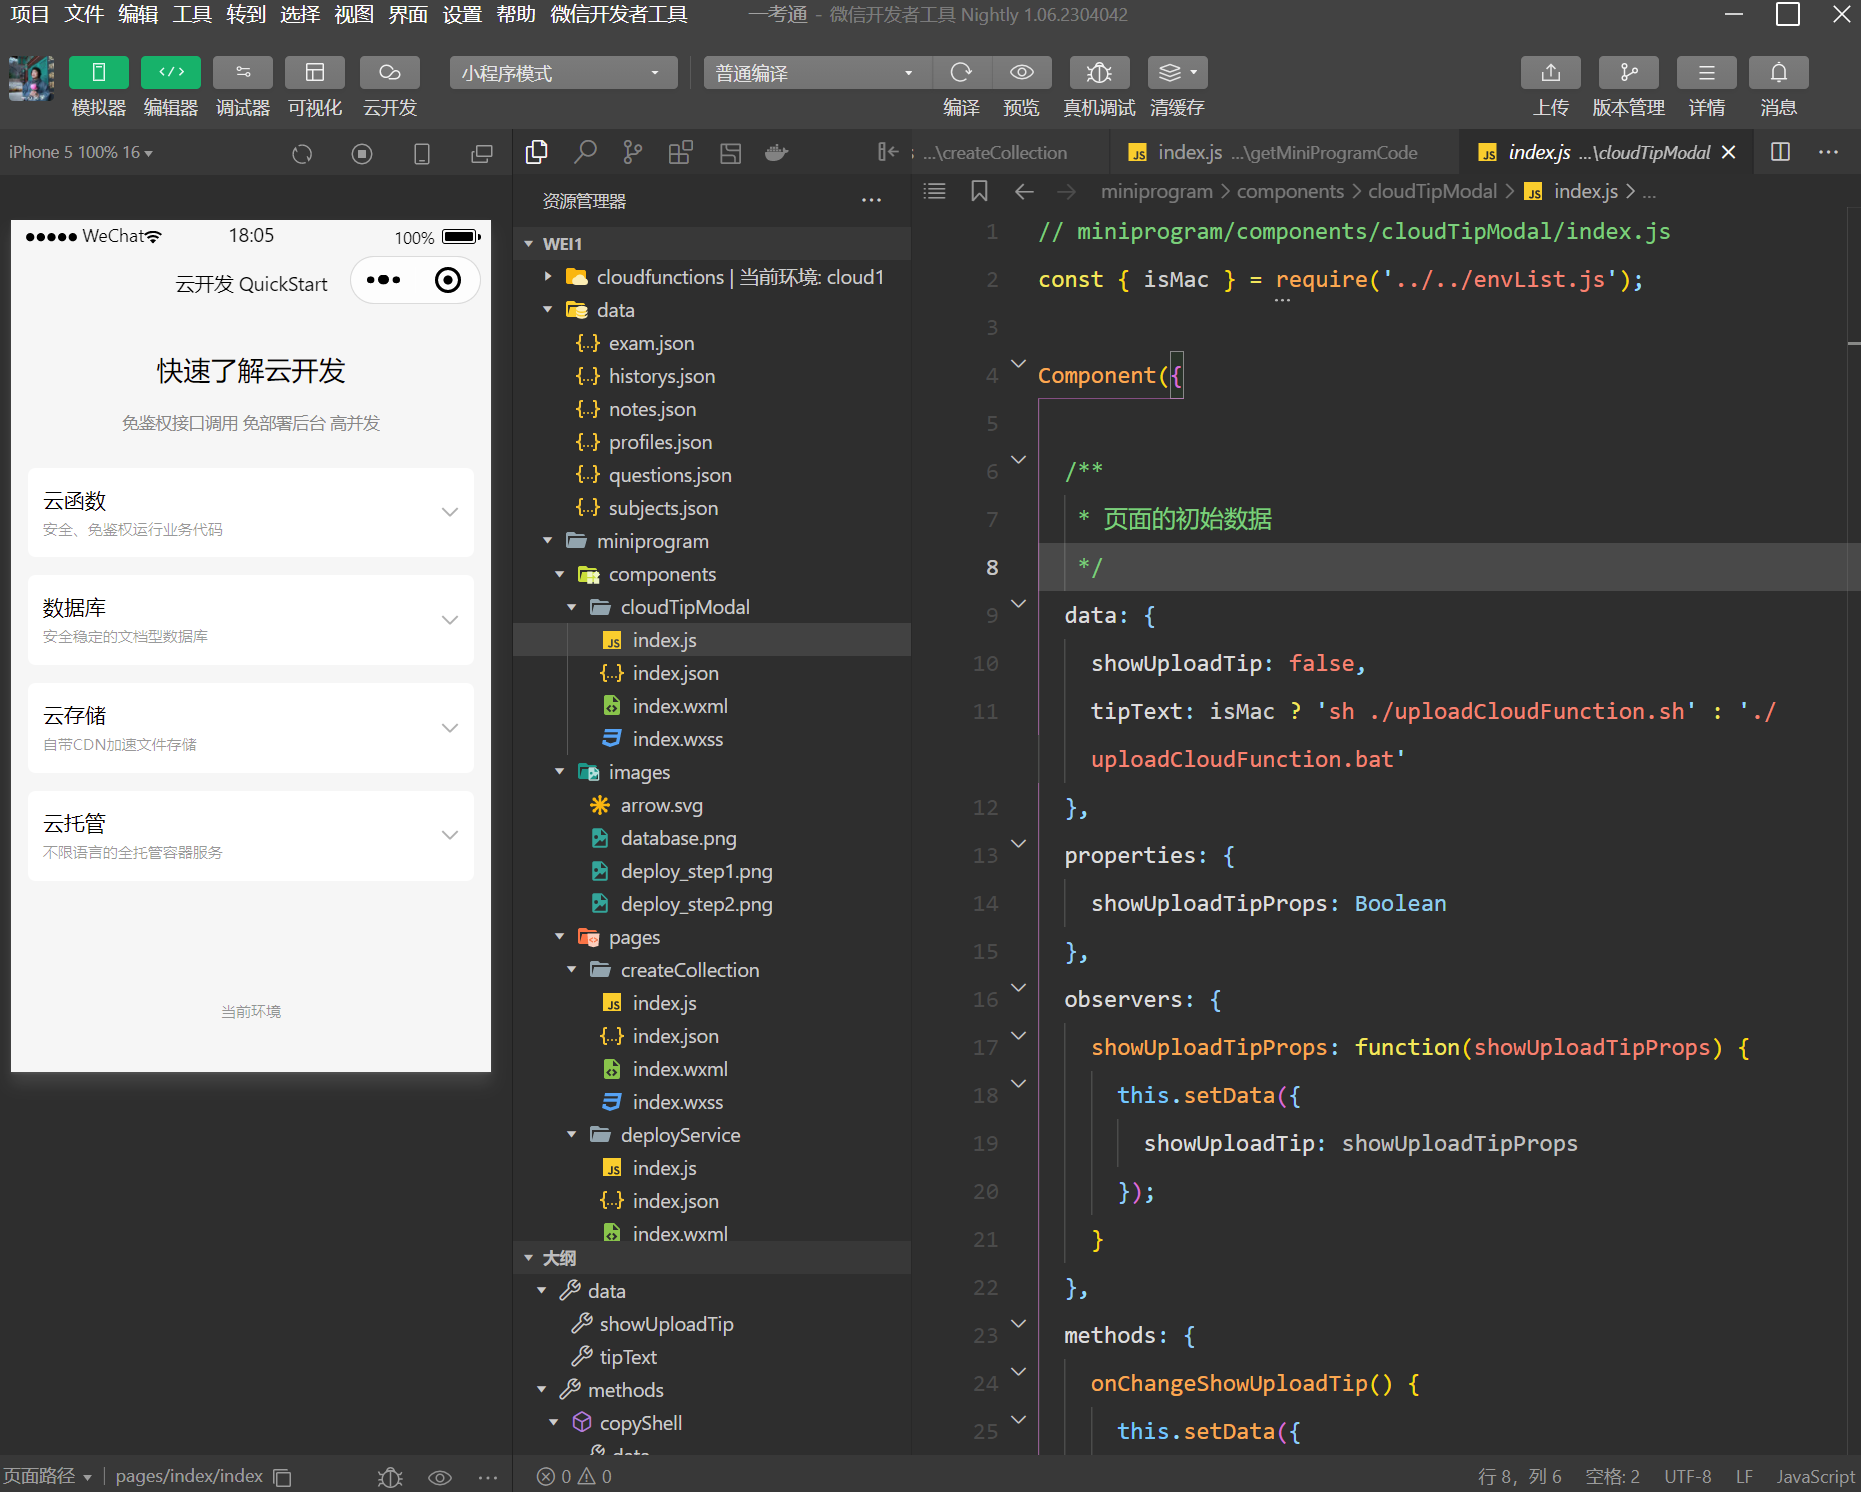
Task: Toggle the Simulator panel button
Action: click(x=98, y=73)
